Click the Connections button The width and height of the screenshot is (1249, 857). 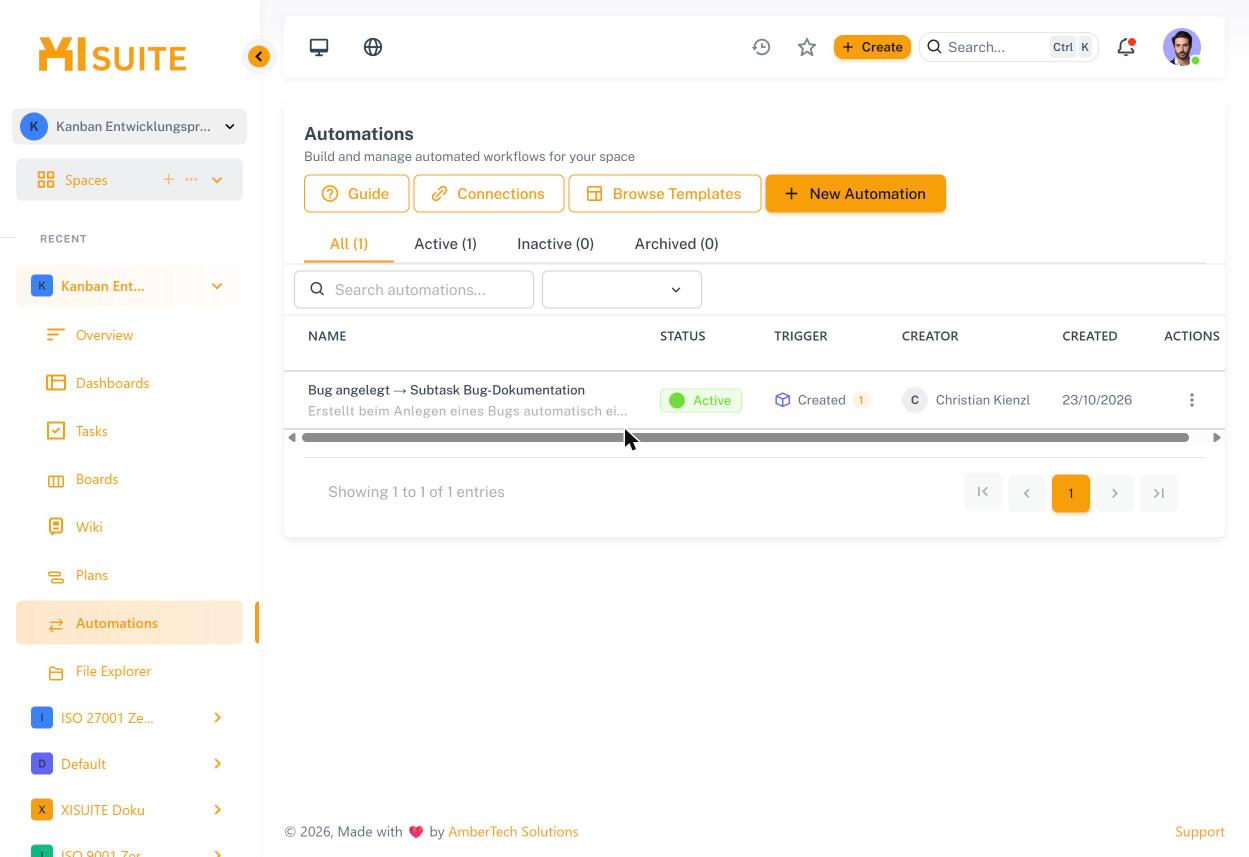coord(489,194)
